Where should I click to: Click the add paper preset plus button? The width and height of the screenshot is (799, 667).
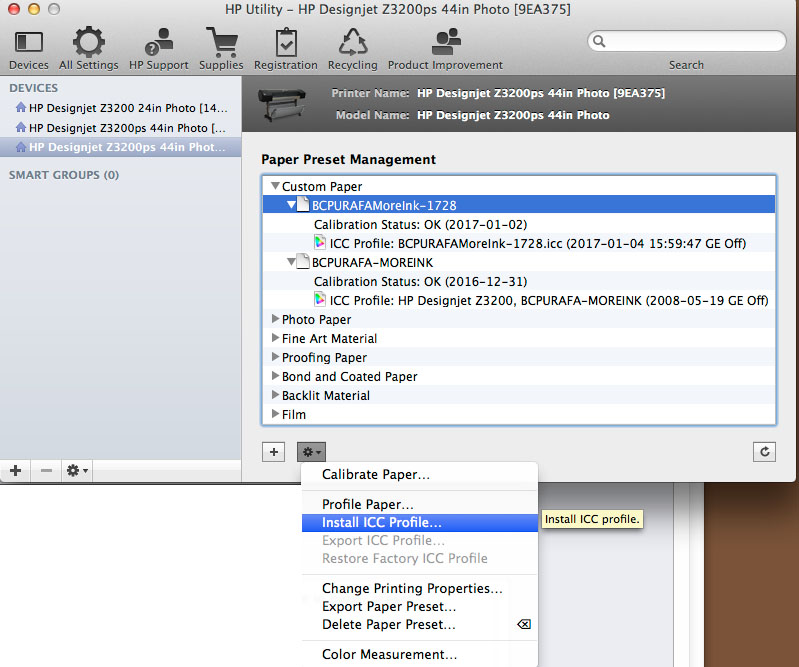(x=274, y=452)
